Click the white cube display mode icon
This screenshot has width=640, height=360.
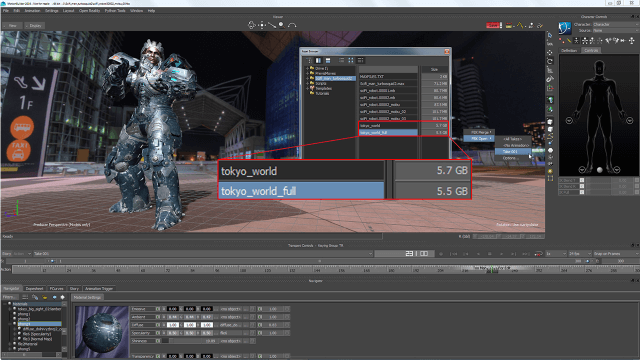pos(550,122)
